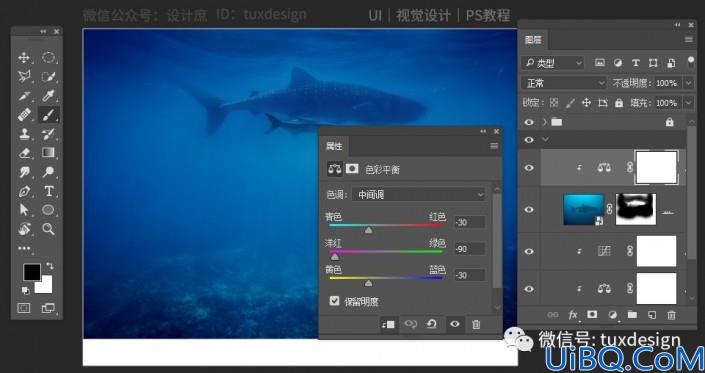Select the Path Selection arrow tool

(24, 210)
